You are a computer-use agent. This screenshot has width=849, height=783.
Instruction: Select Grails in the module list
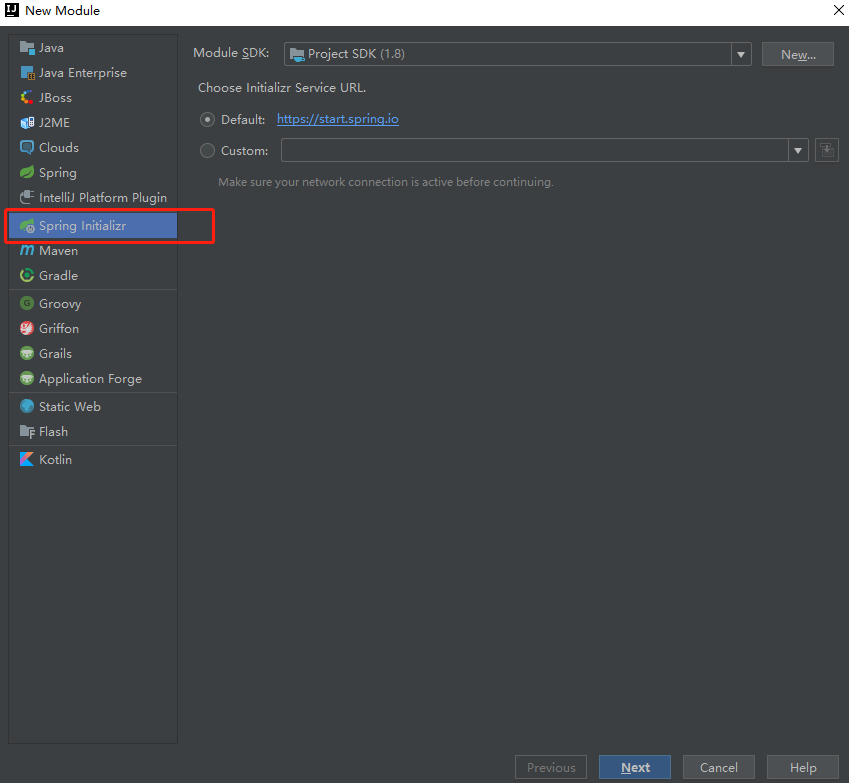tap(93, 354)
